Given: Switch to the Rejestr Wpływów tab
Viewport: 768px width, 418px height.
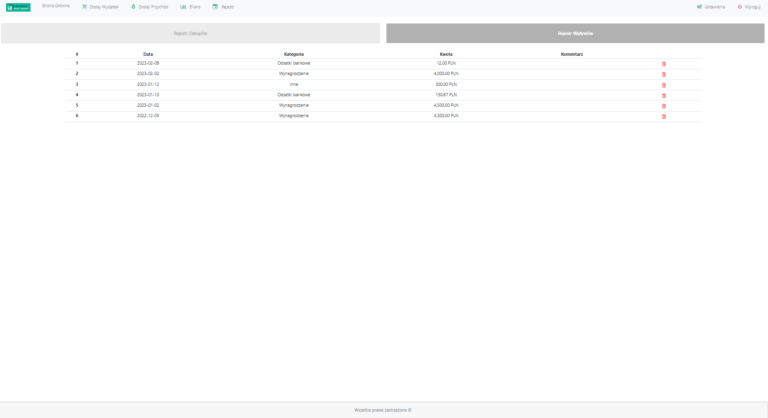Looking at the screenshot, I should pos(575,33).
